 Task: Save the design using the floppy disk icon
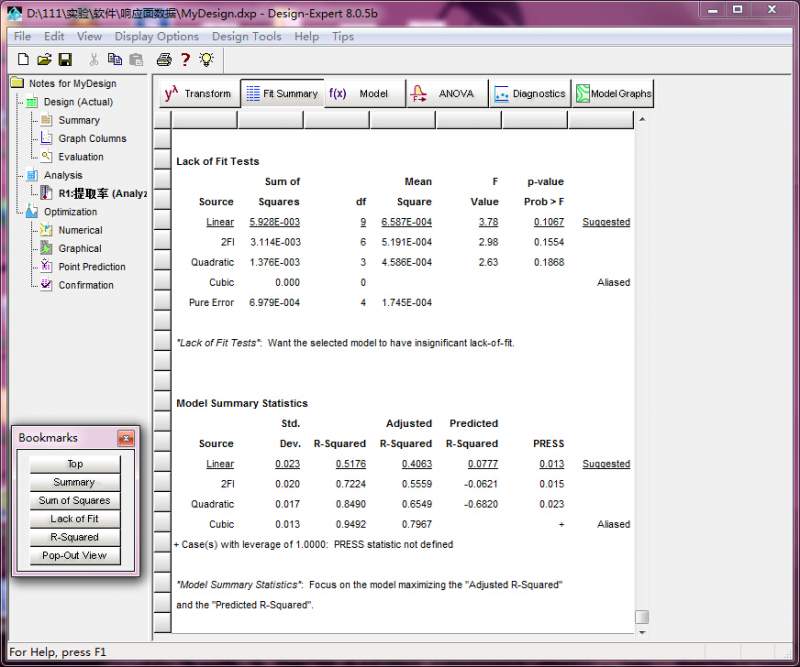pyautogui.click(x=65, y=60)
